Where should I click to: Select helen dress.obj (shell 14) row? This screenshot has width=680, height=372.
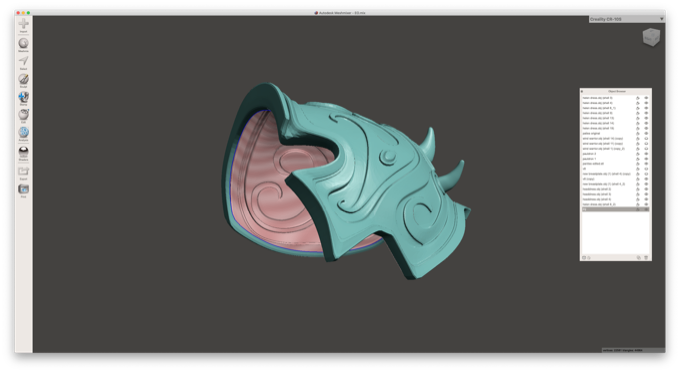(615, 123)
